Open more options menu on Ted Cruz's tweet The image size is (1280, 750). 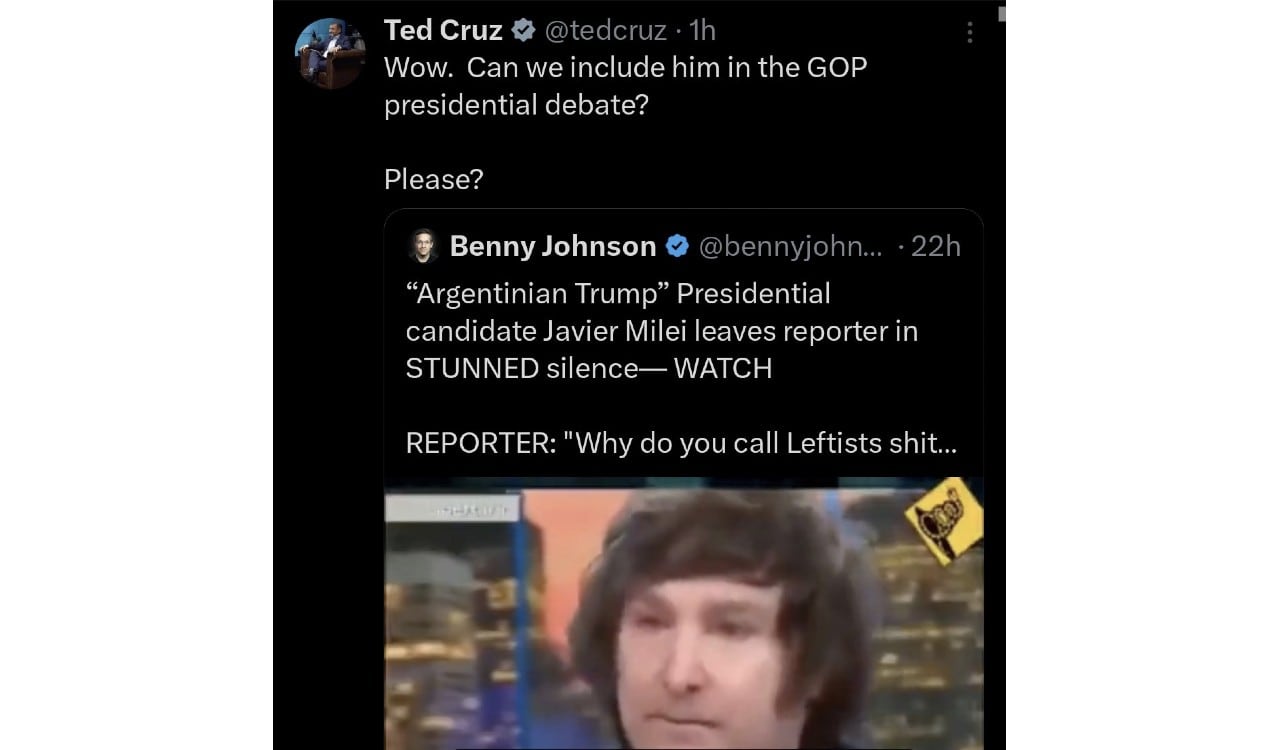click(968, 31)
